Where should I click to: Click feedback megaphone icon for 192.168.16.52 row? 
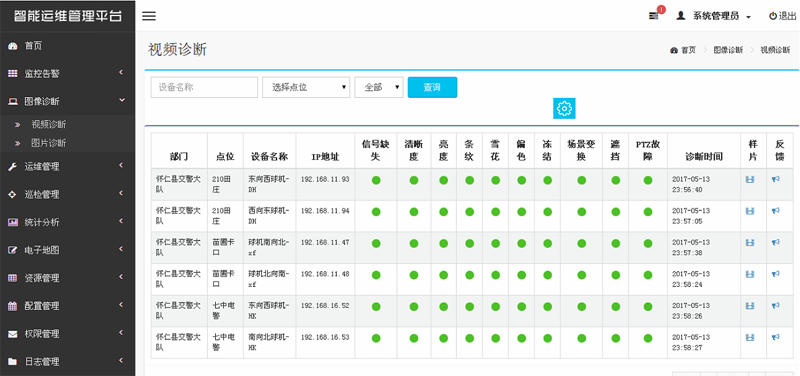click(776, 305)
